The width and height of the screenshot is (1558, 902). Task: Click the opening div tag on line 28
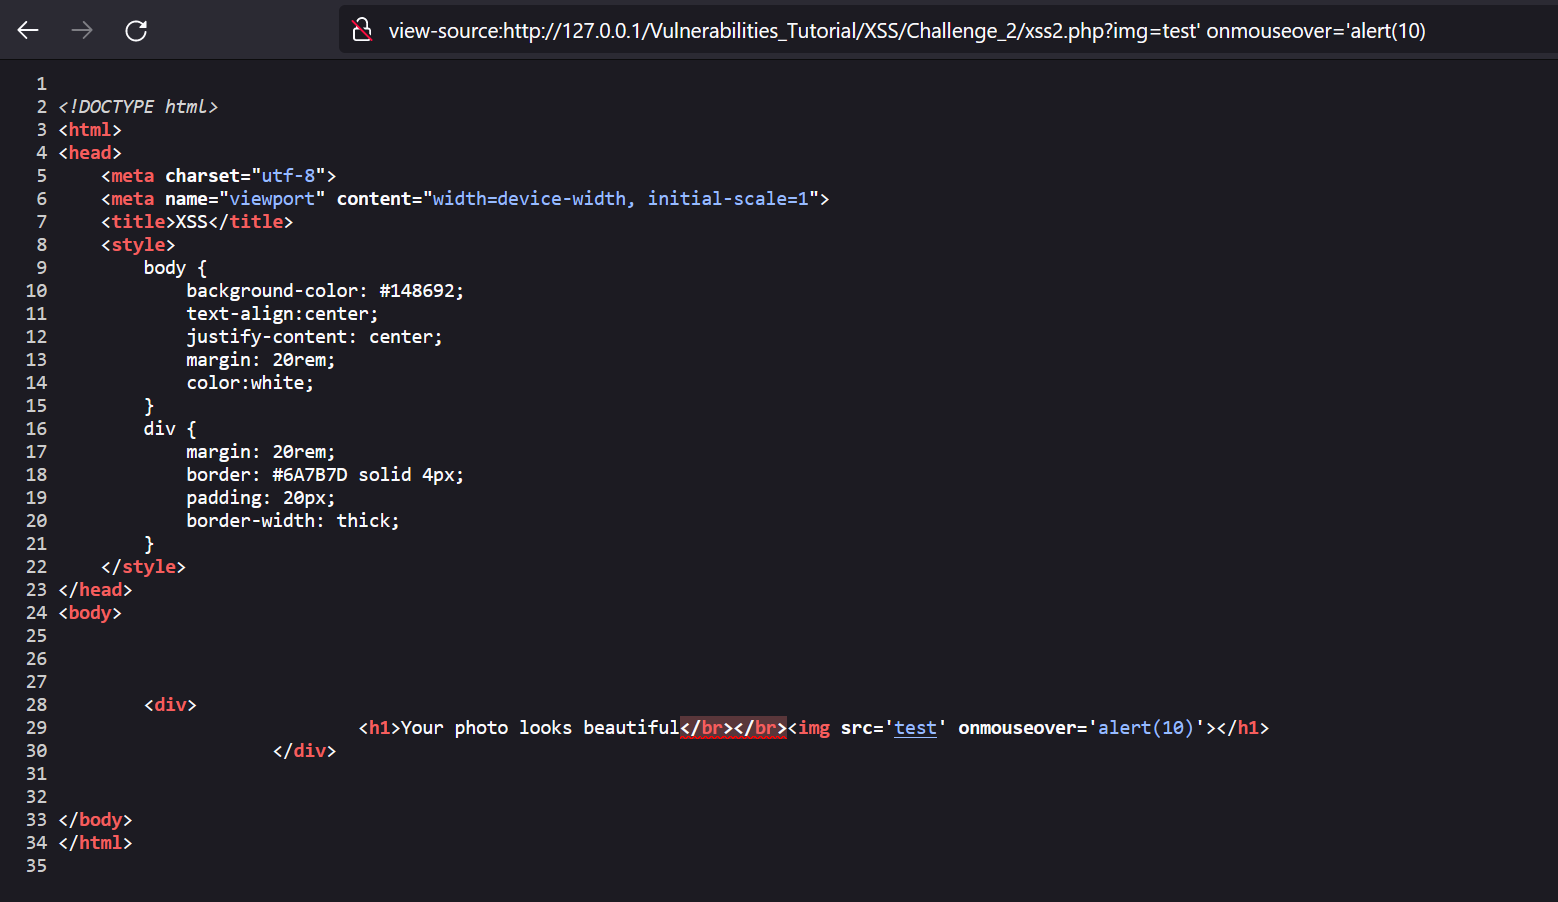pos(170,705)
